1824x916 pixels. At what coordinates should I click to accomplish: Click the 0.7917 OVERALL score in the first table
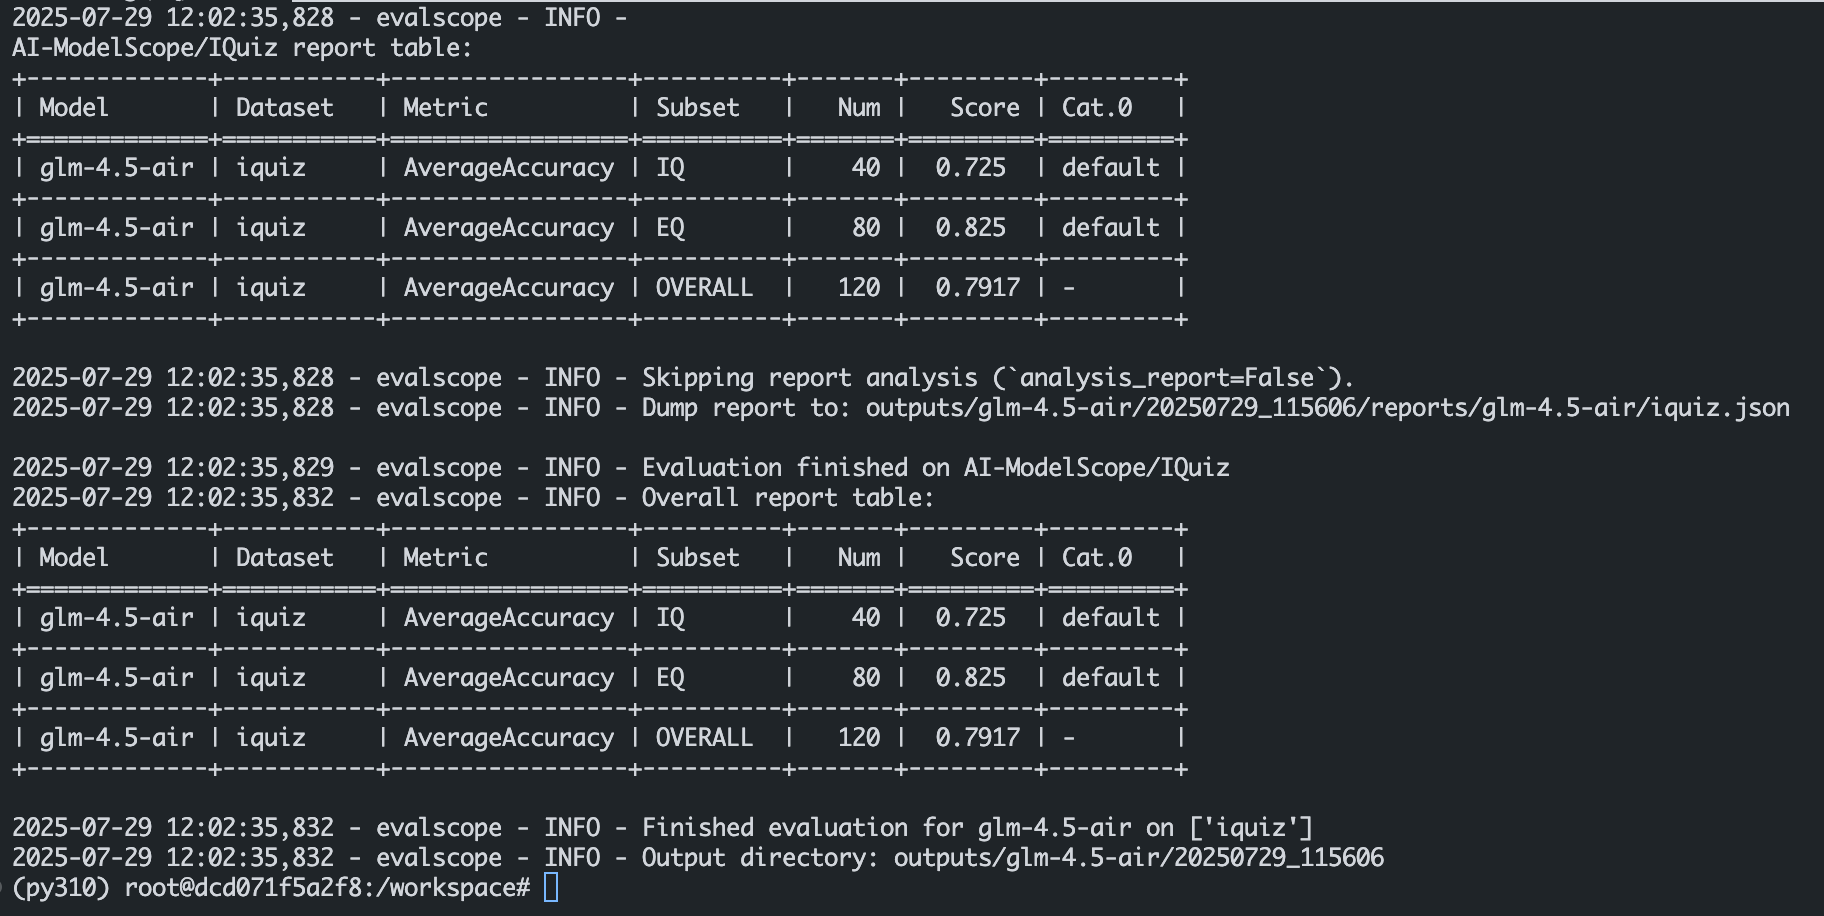(x=977, y=287)
